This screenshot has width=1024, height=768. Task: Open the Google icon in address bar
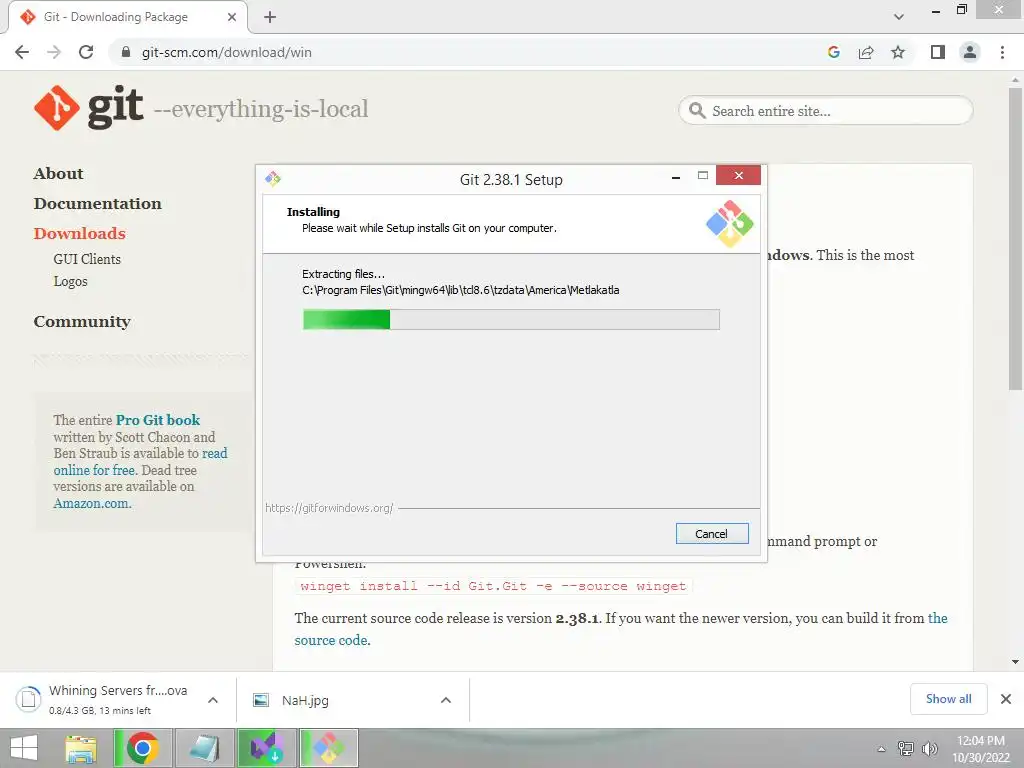(x=833, y=52)
